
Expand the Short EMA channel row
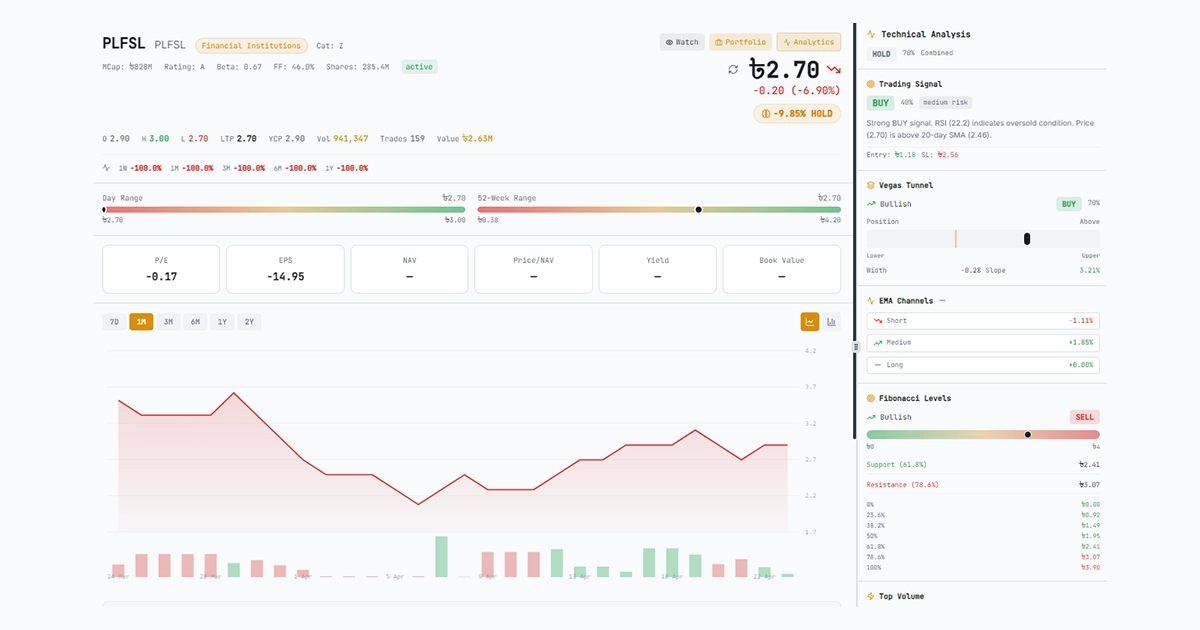[984, 321]
